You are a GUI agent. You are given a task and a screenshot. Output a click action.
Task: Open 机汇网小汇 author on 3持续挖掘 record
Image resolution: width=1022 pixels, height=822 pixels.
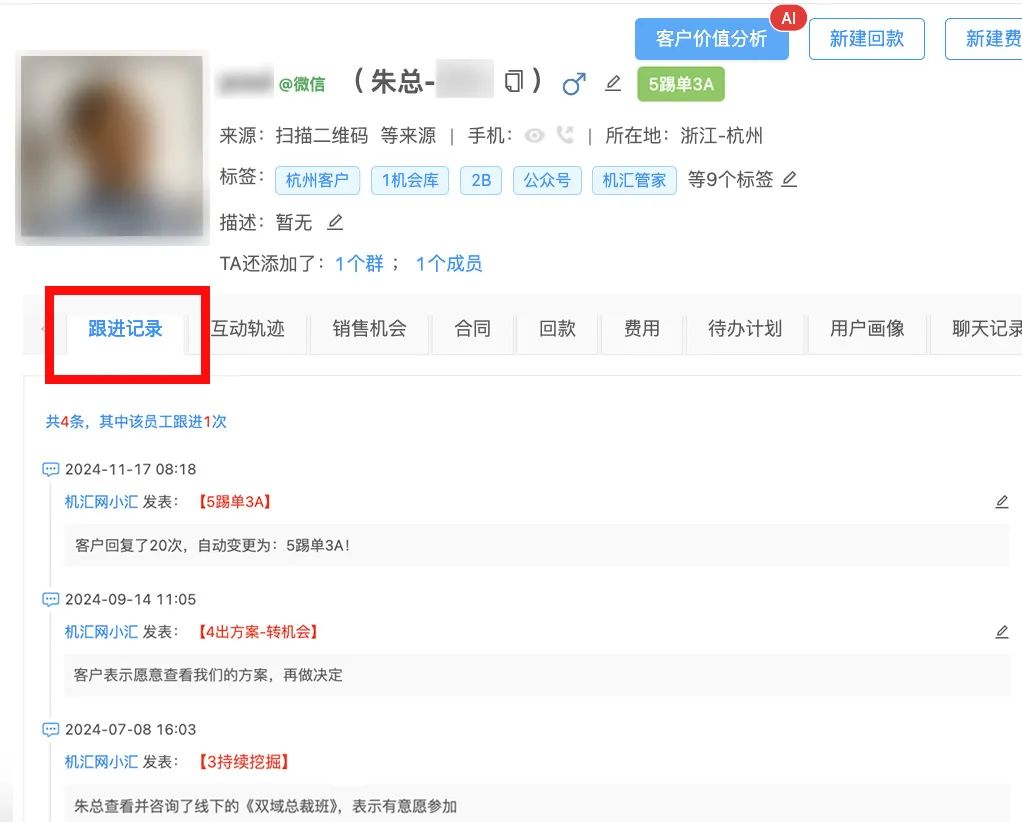click(101, 762)
